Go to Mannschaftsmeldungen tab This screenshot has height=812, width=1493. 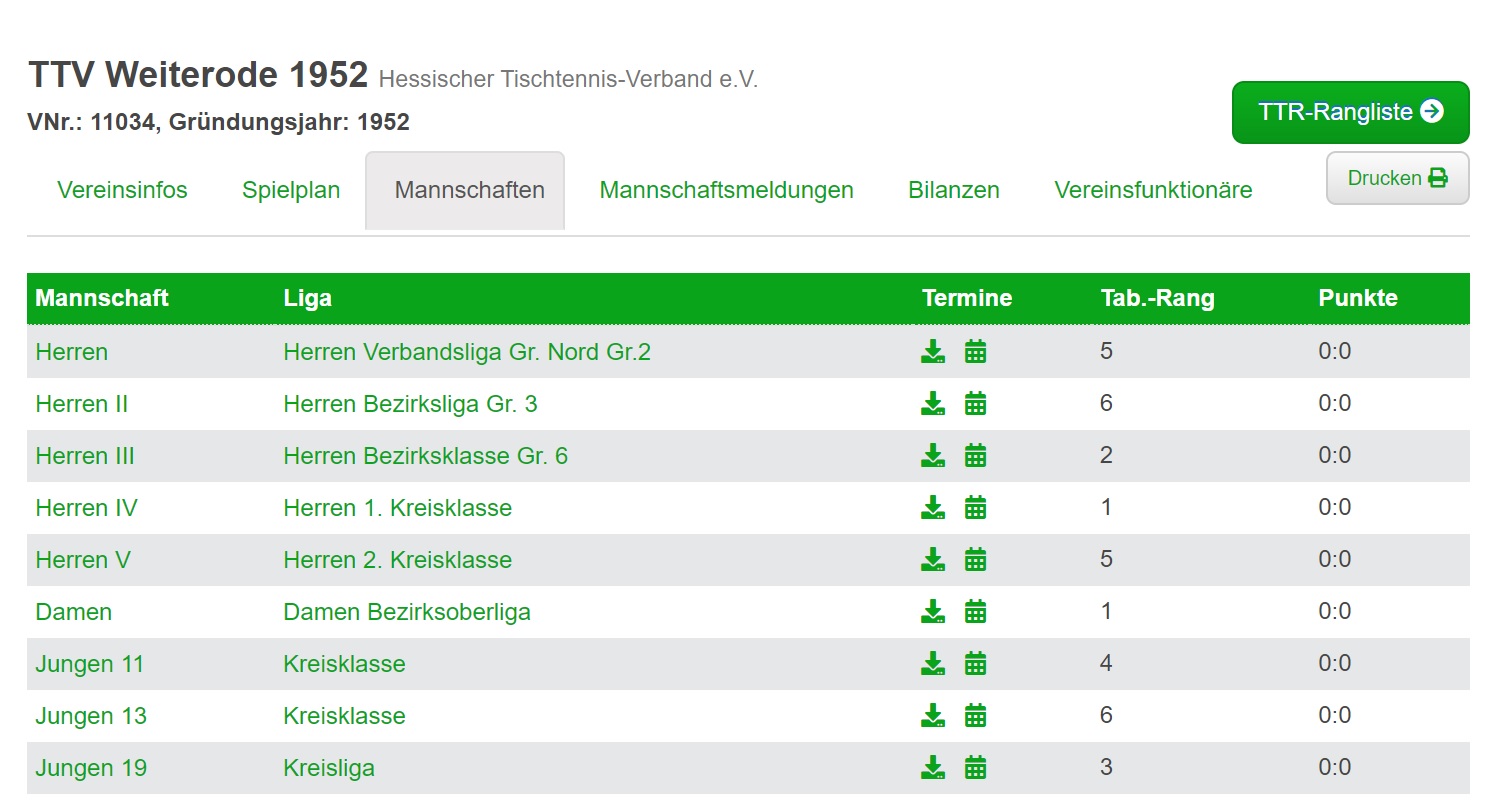click(x=726, y=190)
